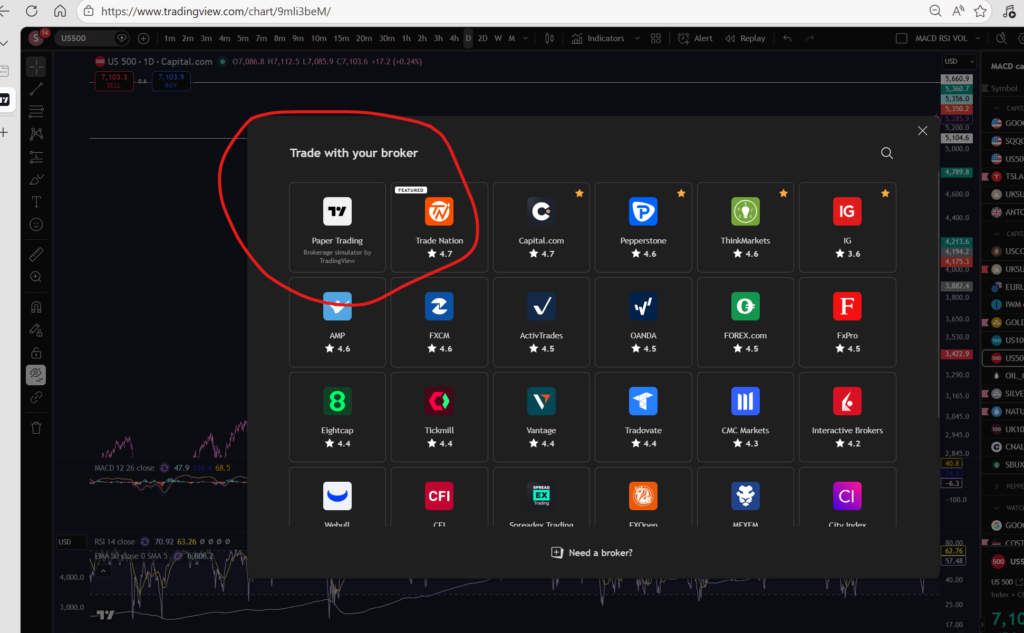
Task: Open the Indicators menu
Action: tap(599, 39)
